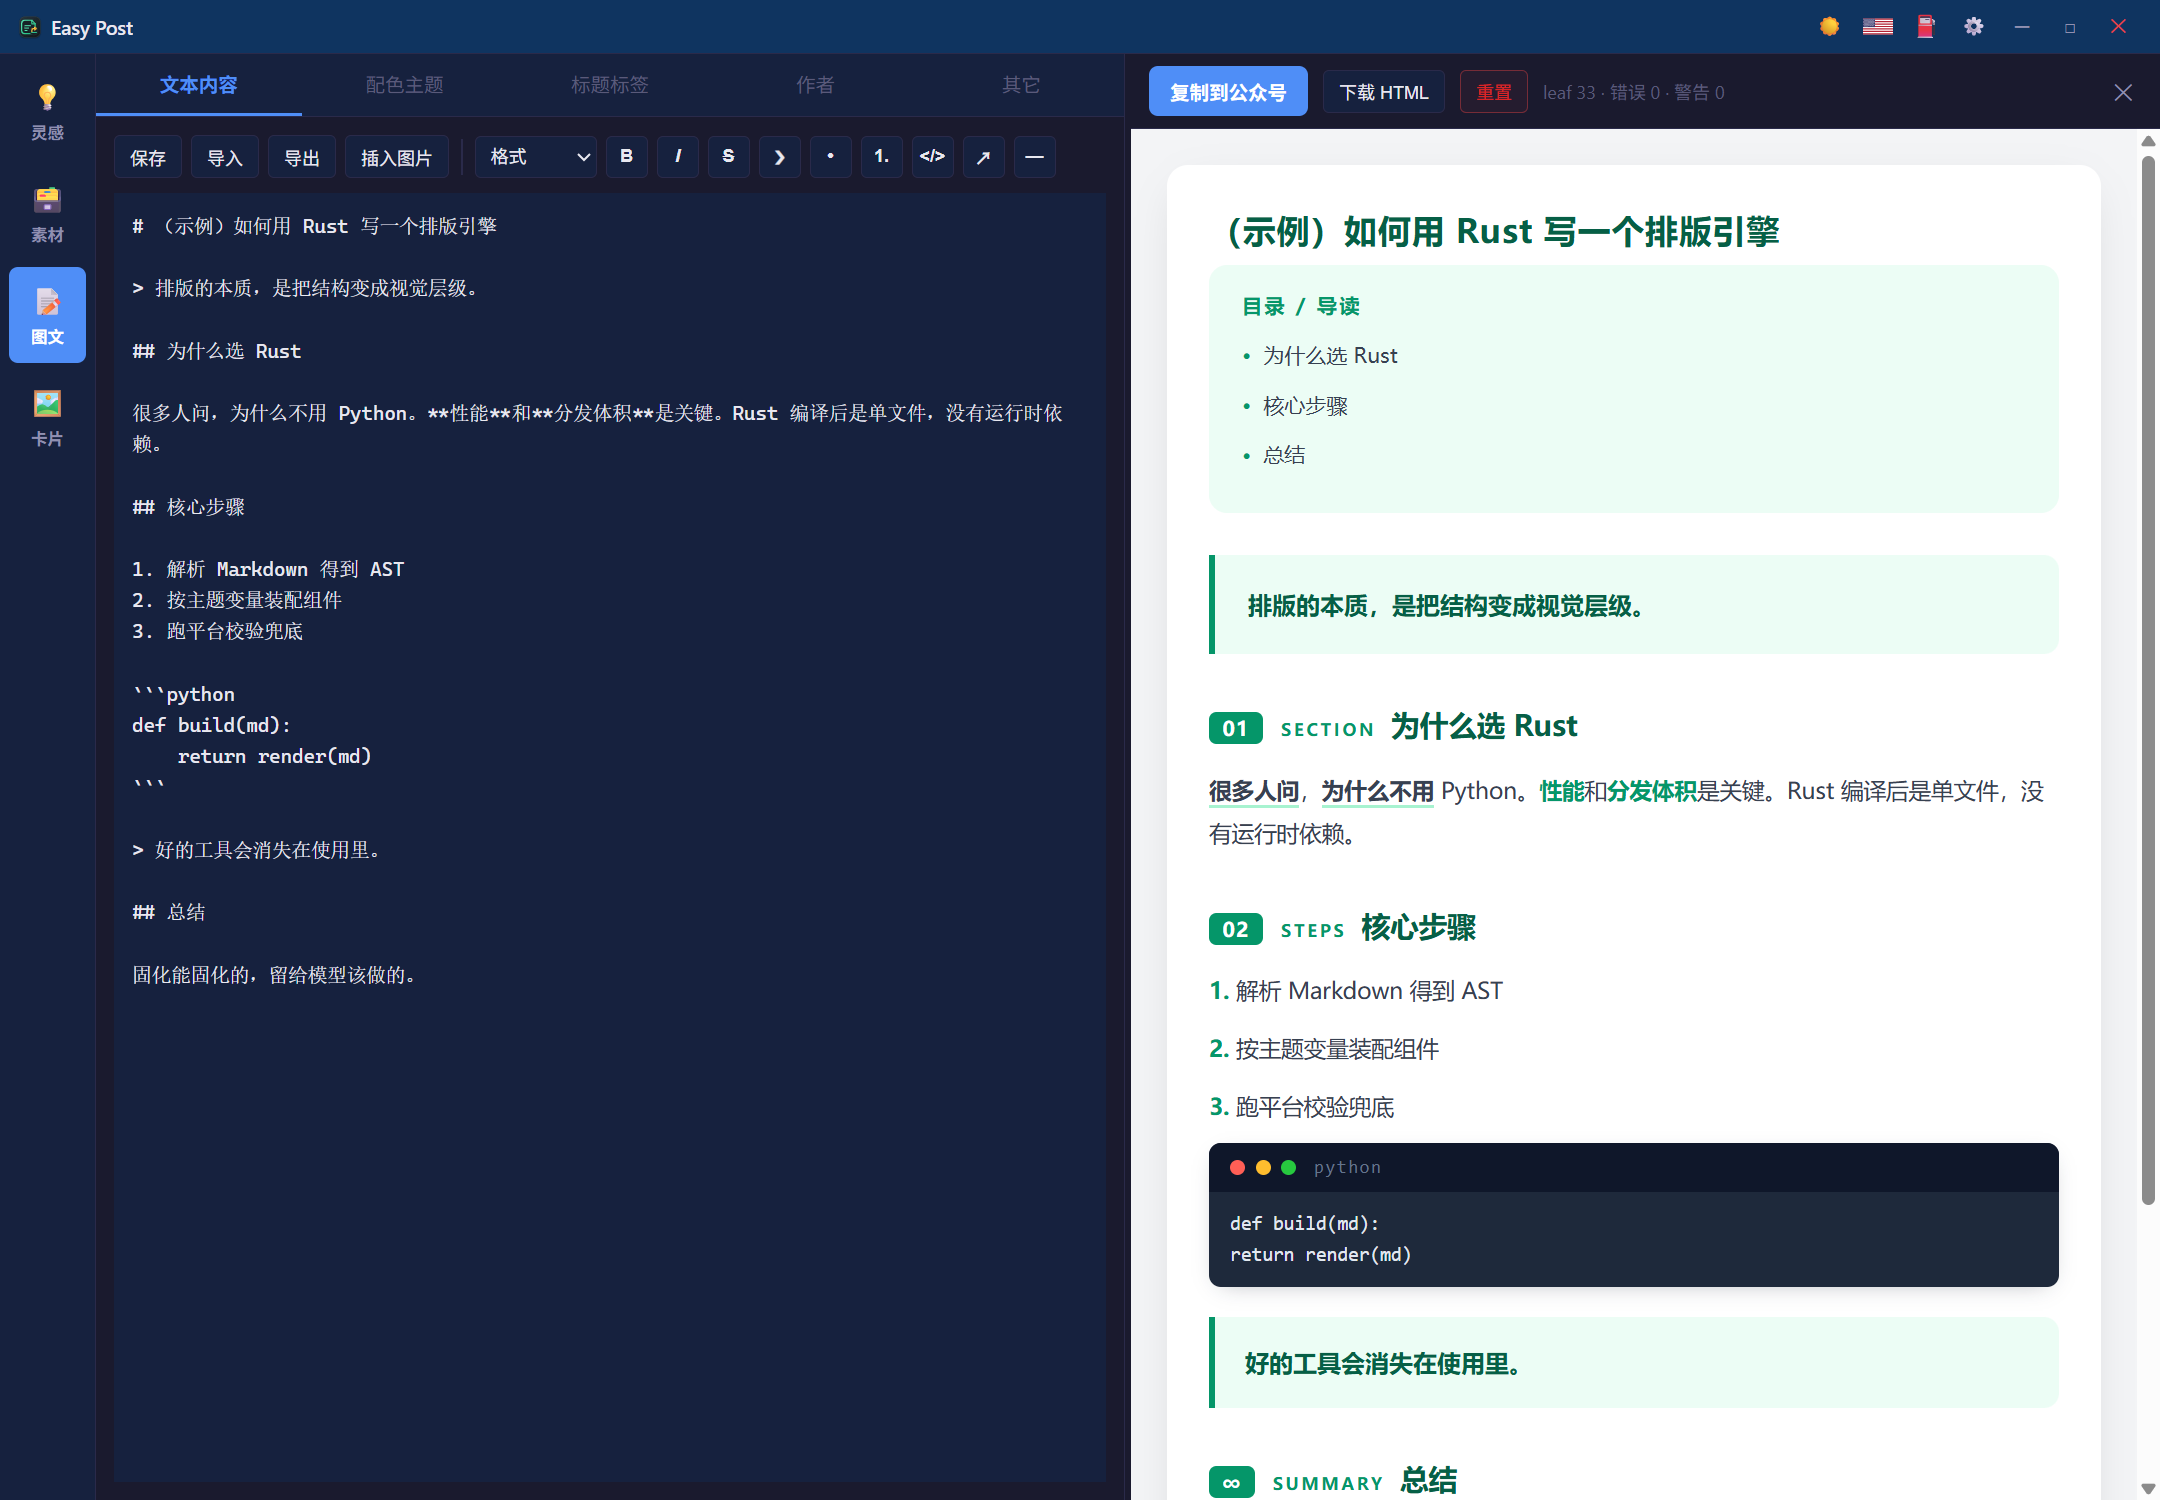Click the preview scrollbar up arrow
This screenshot has height=1500, width=2160.
click(2147, 141)
